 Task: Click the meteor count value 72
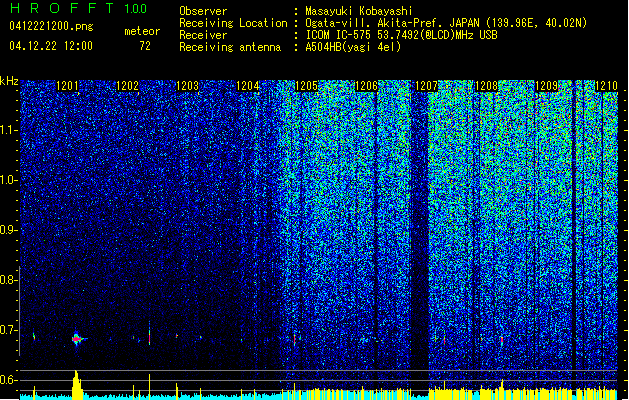(145, 46)
